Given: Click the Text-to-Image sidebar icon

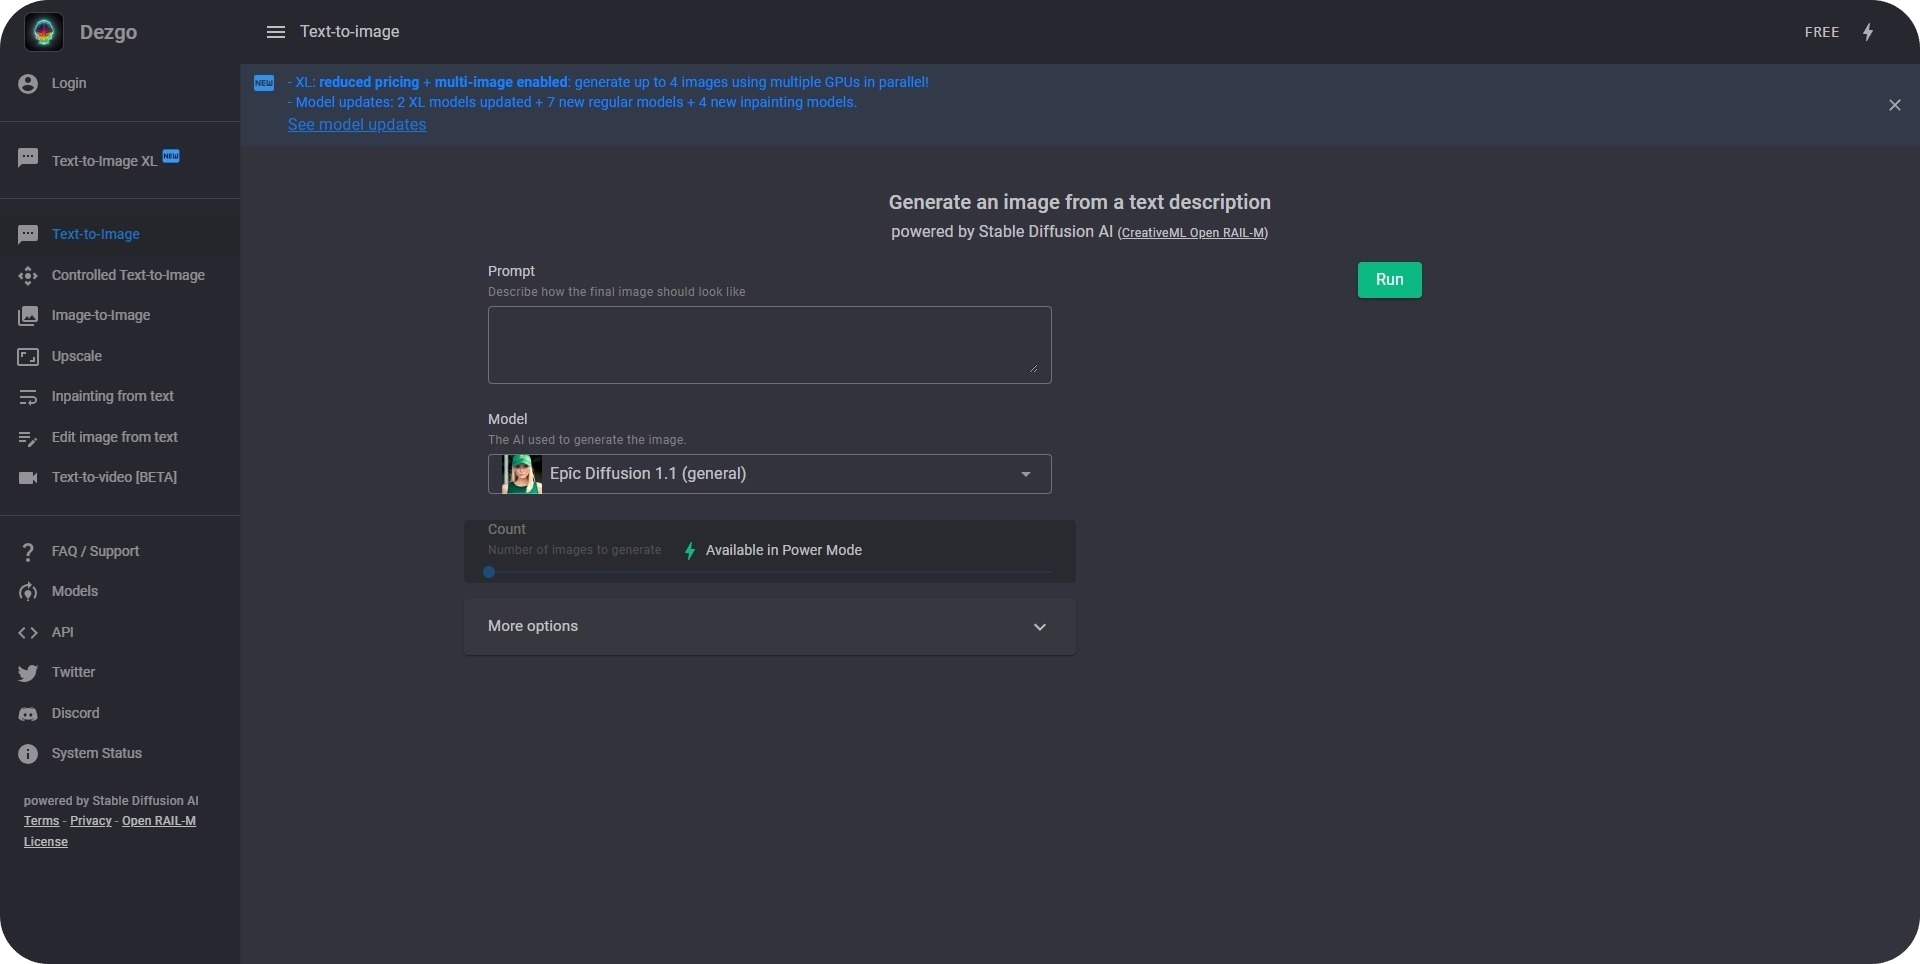Looking at the screenshot, I should pyautogui.click(x=28, y=234).
